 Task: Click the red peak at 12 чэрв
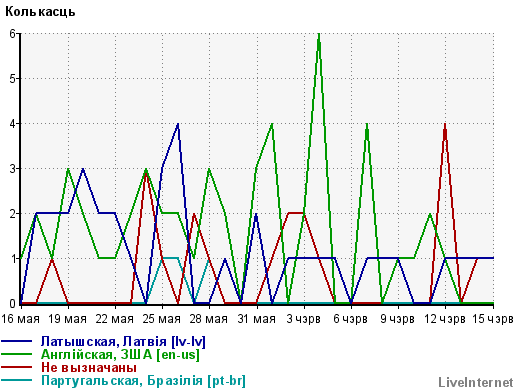coord(445,125)
